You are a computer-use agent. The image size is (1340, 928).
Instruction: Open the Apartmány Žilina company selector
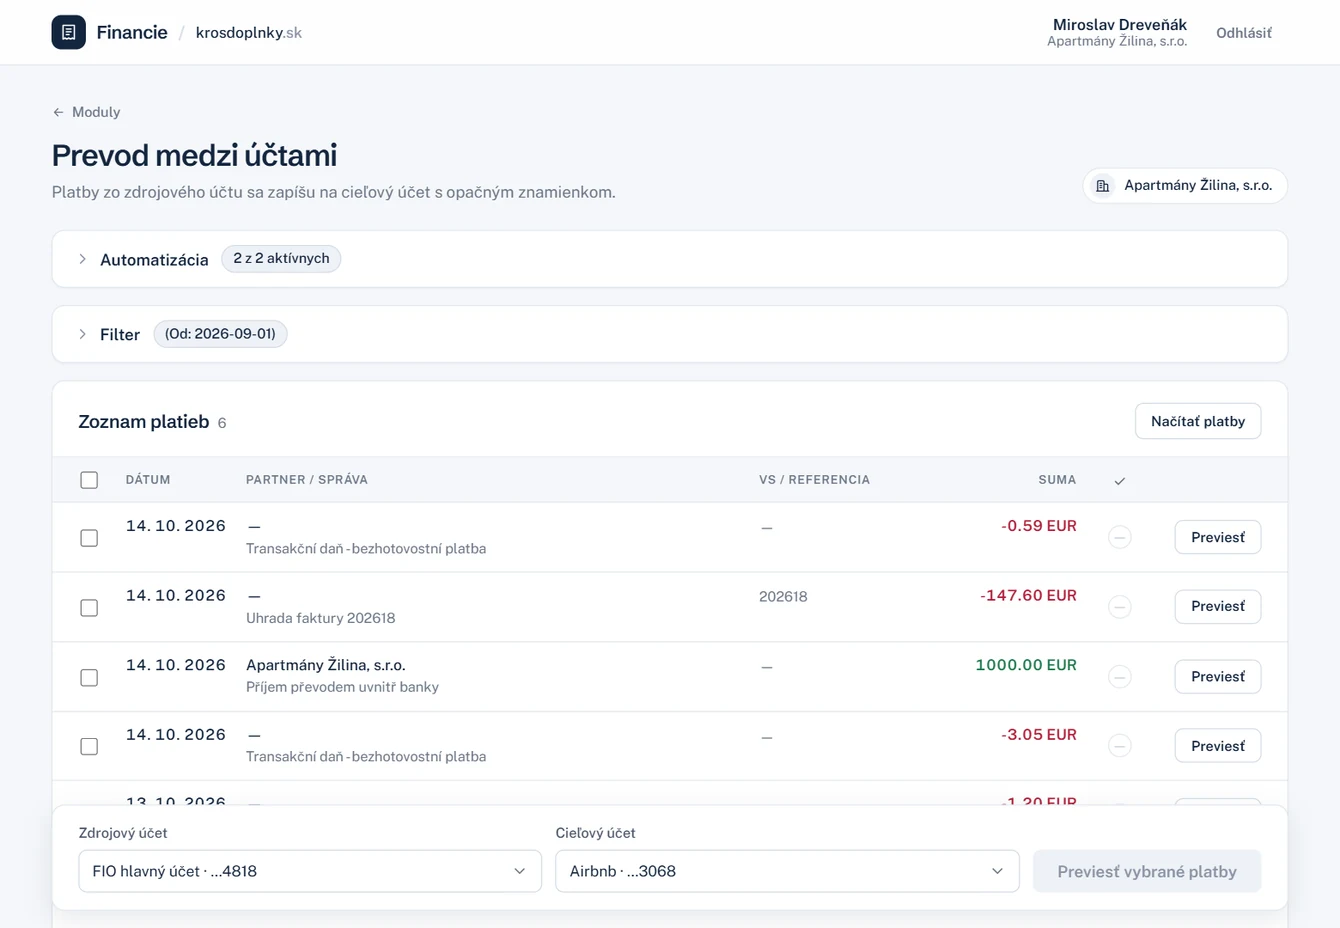pos(1185,186)
